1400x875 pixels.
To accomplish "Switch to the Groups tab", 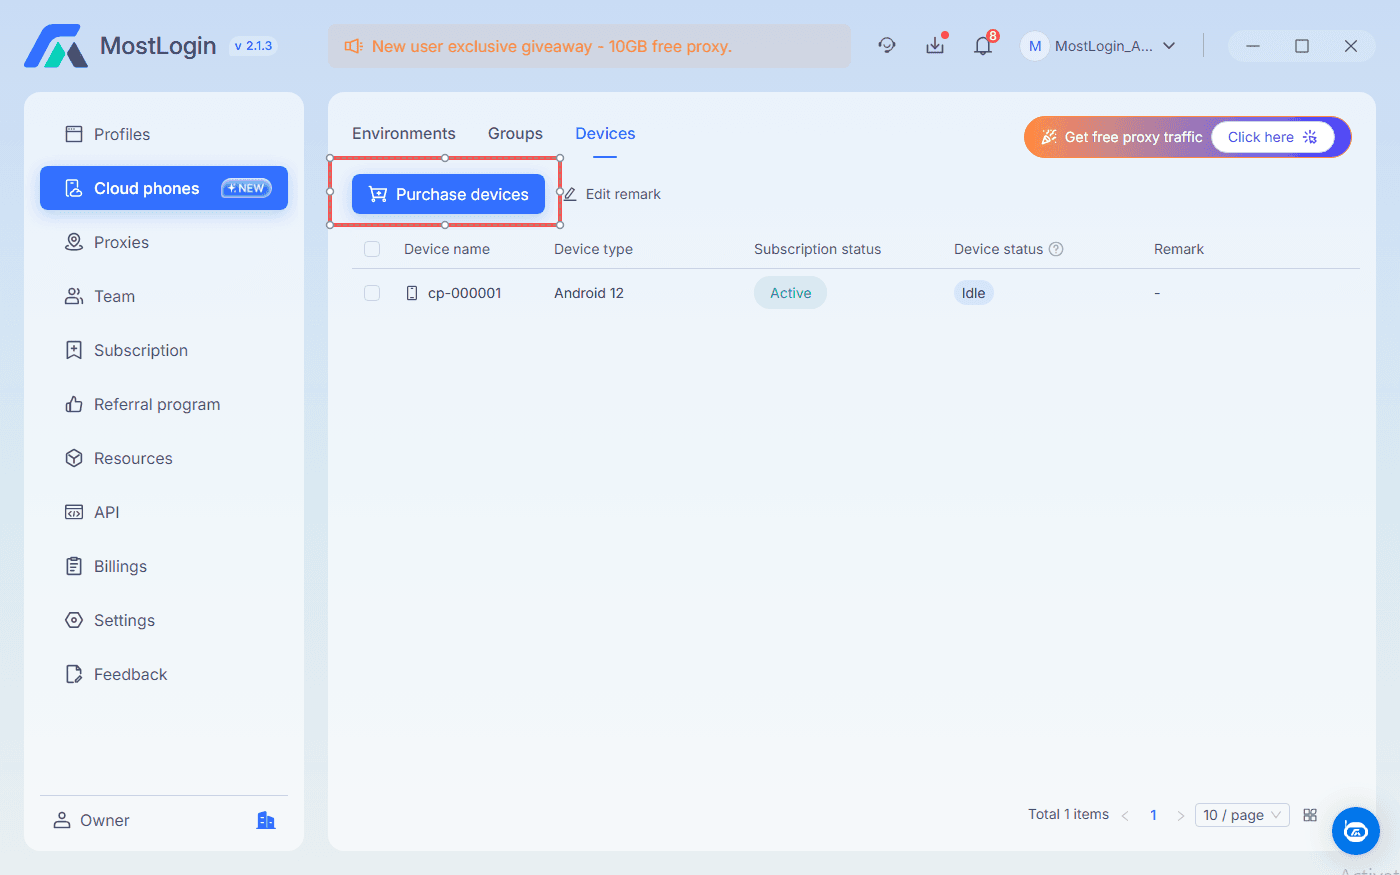I will [515, 133].
